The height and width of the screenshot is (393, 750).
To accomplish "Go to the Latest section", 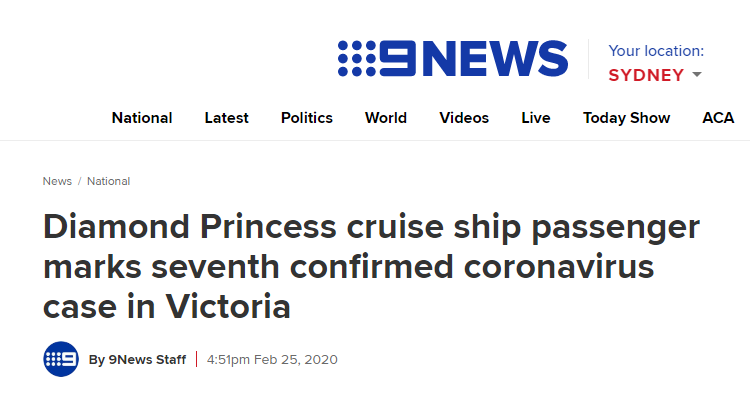I will [226, 118].
